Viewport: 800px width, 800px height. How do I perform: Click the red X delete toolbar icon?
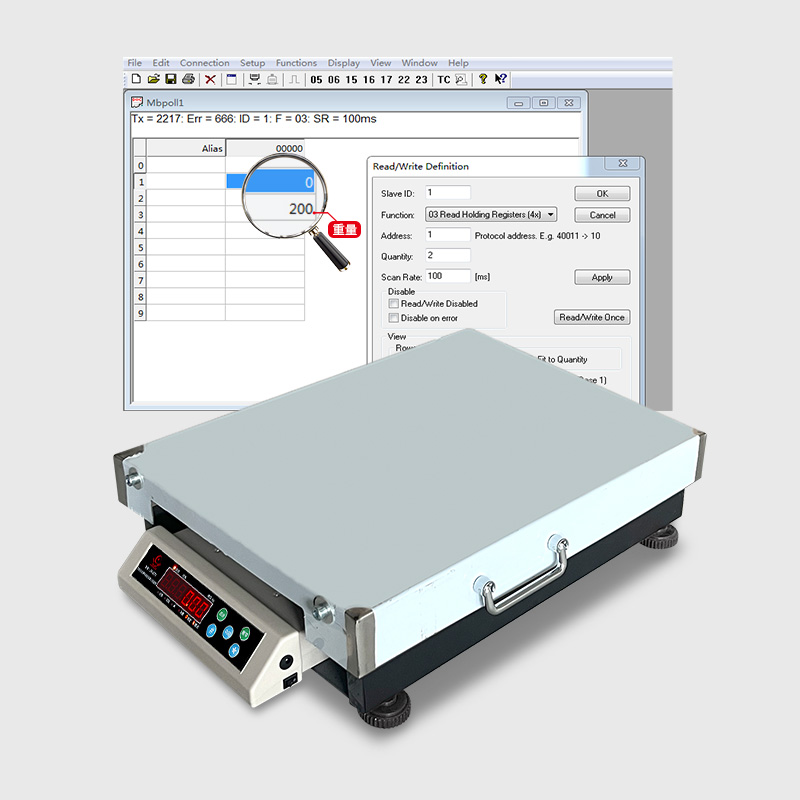(210, 79)
